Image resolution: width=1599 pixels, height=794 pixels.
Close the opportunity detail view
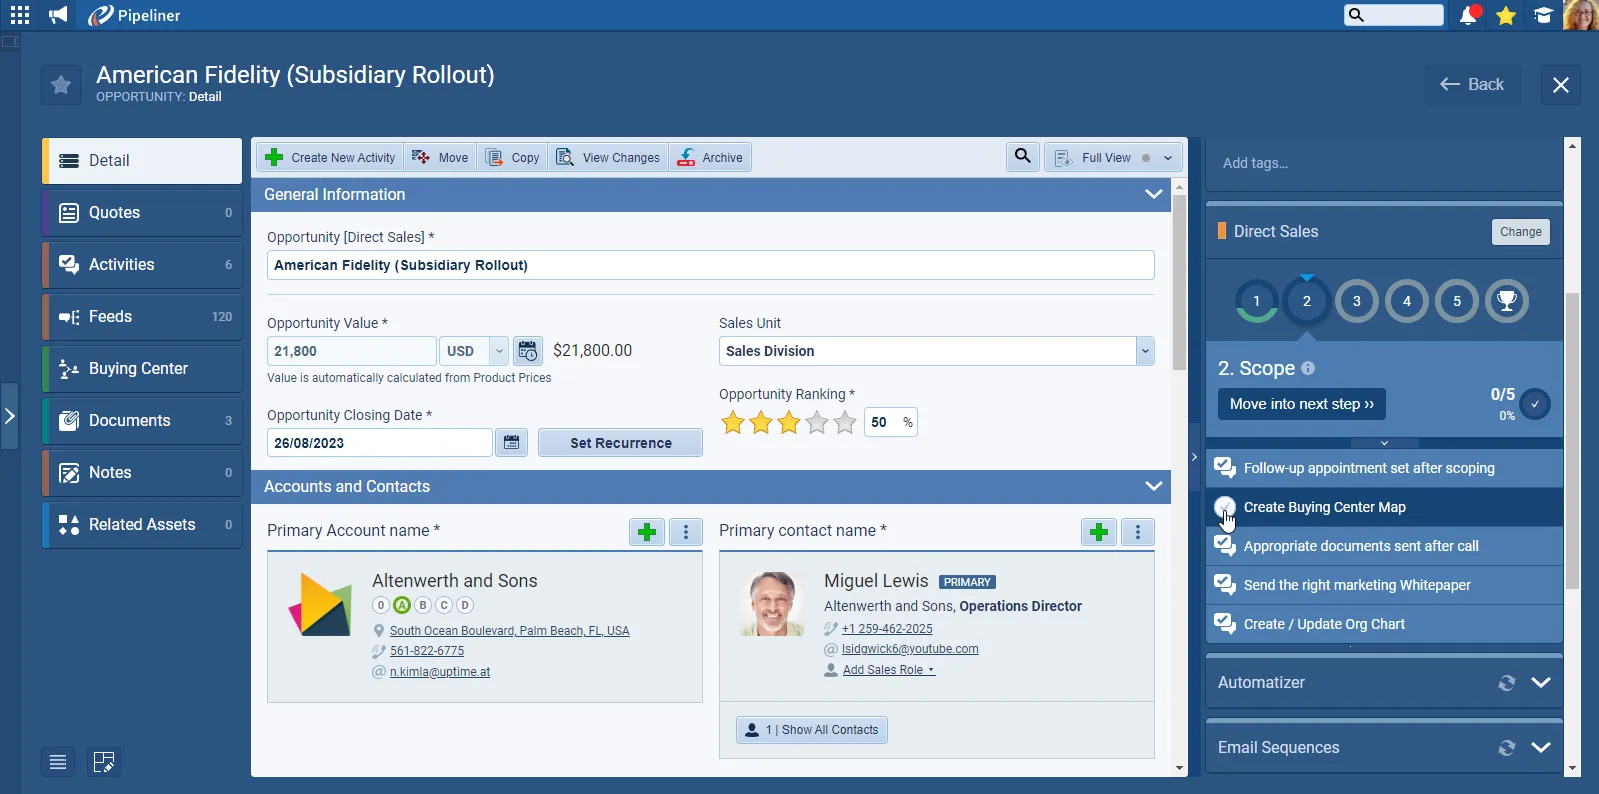[x=1561, y=85]
